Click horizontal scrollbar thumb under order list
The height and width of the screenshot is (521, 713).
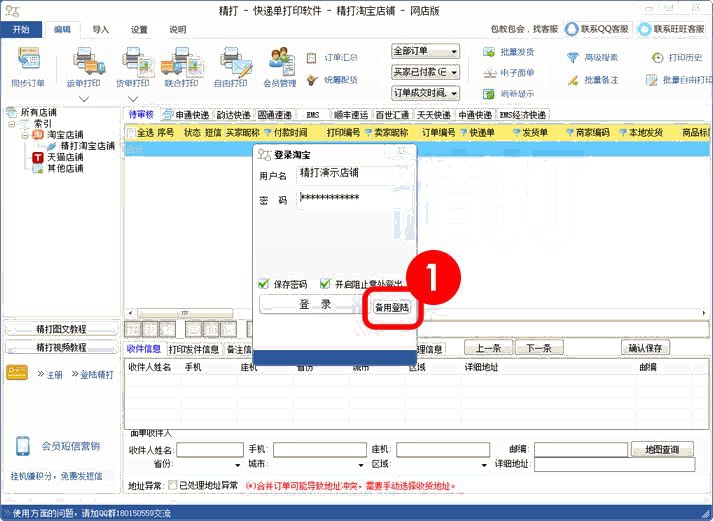[185, 313]
